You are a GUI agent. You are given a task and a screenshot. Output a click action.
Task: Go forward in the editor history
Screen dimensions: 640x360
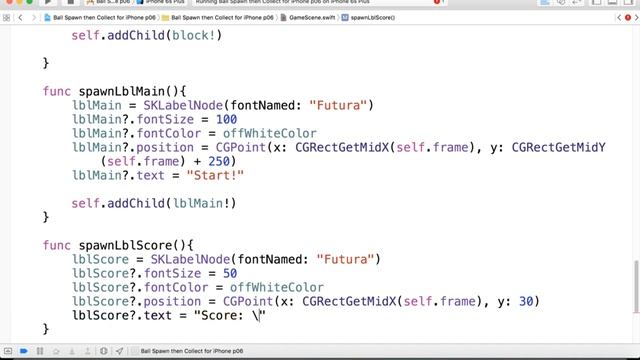34,18
